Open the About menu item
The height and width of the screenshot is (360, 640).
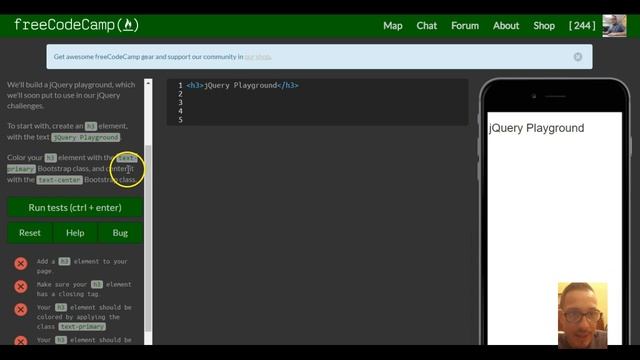click(x=506, y=26)
